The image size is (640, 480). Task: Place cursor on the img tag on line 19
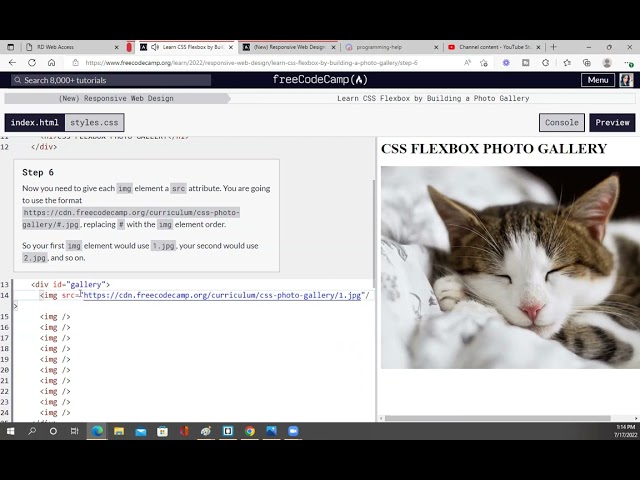tap(55, 360)
